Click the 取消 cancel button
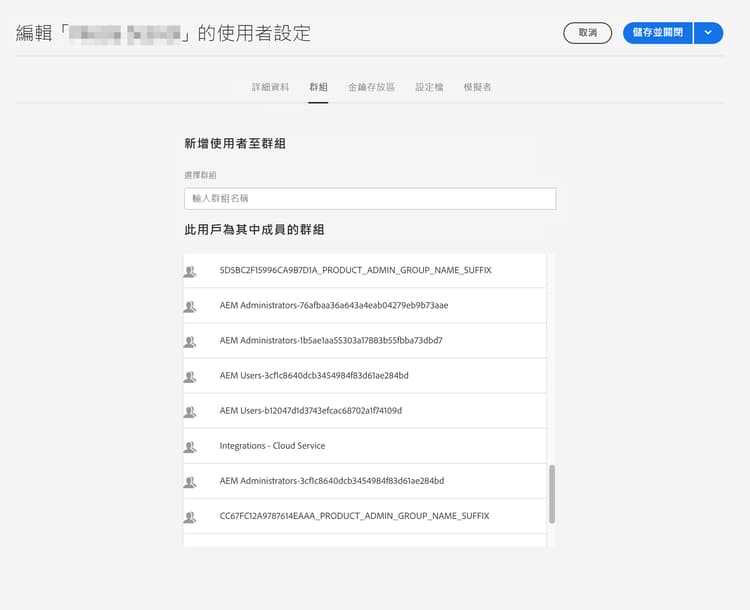750x610 pixels. click(x=587, y=33)
